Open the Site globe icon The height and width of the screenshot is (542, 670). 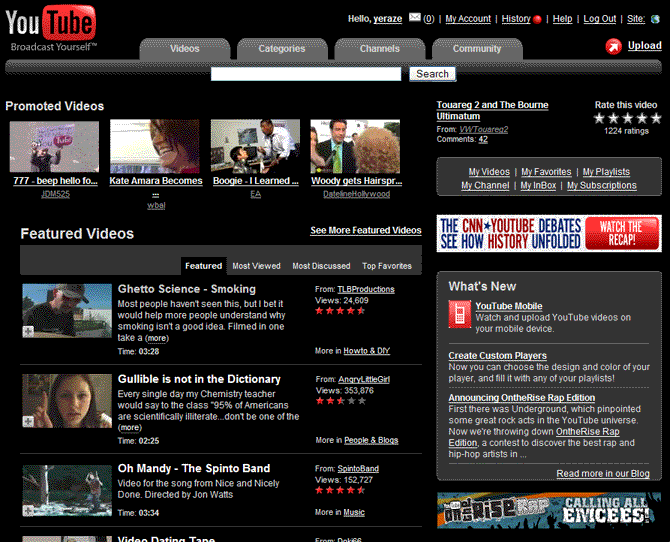[x=655, y=19]
